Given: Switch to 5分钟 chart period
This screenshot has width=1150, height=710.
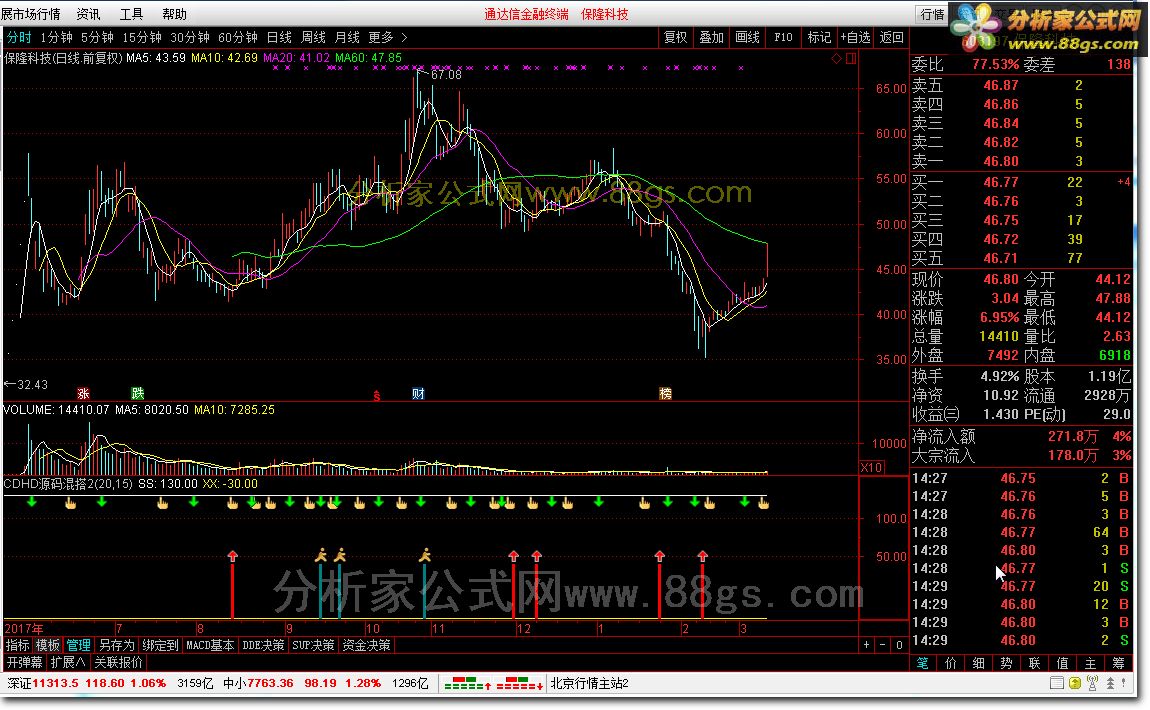Looking at the screenshot, I should tap(97, 37).
